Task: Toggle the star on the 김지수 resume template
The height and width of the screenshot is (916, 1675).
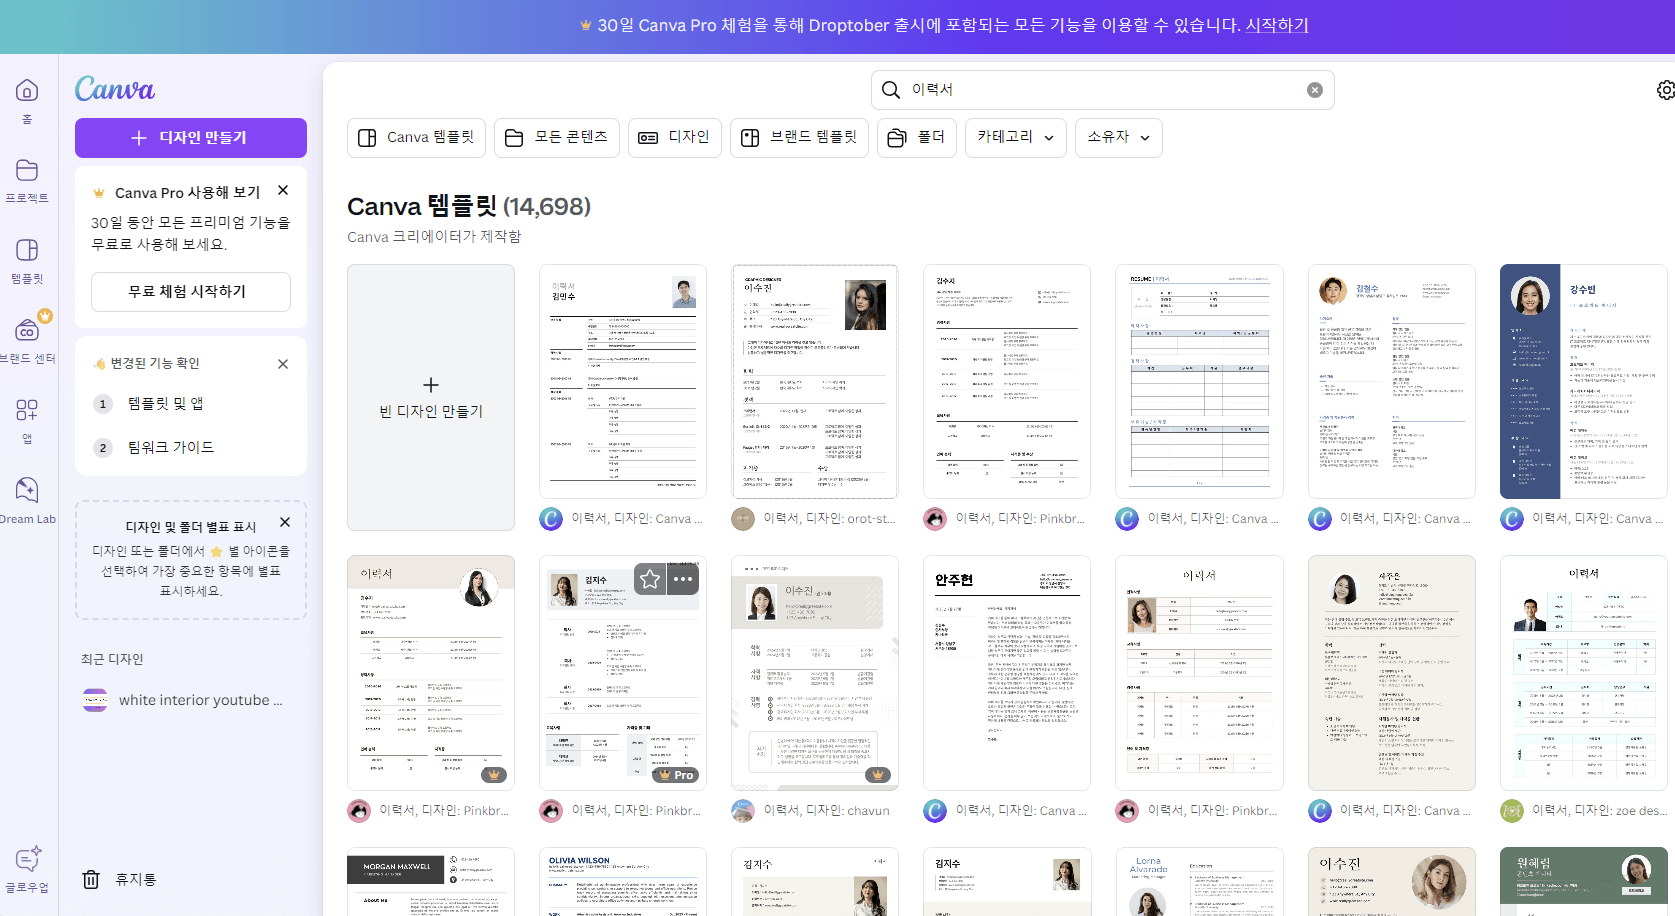Action: point(649,579)
